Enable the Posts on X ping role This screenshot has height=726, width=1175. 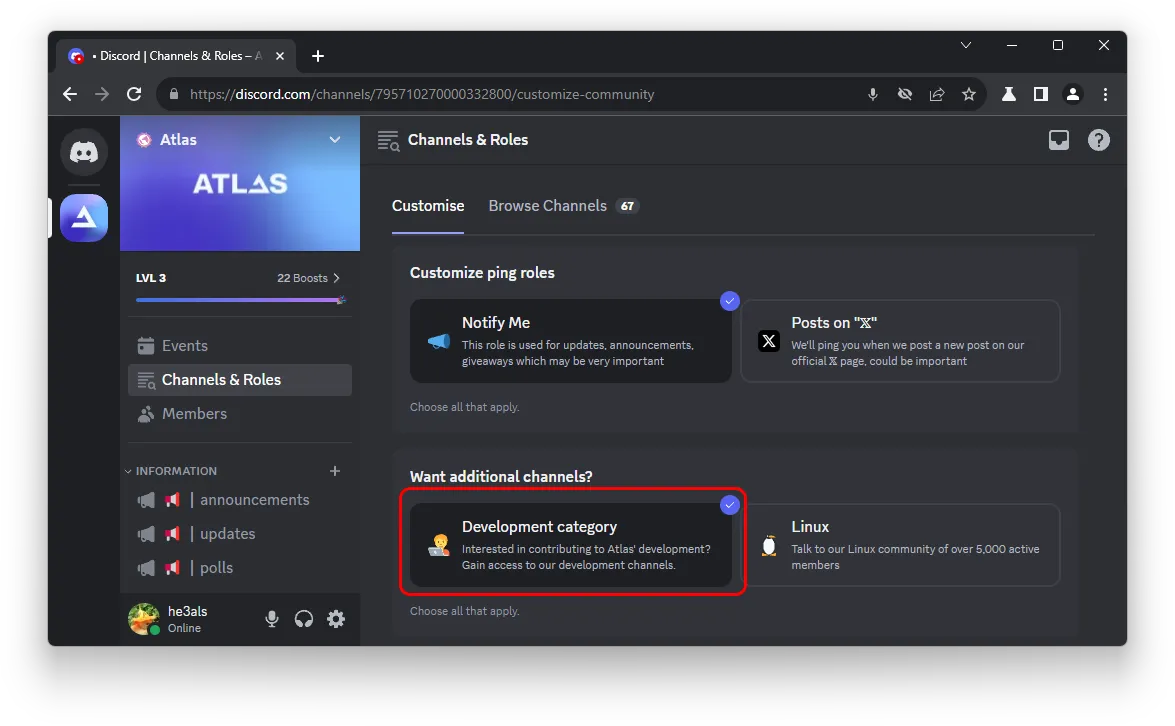point(899,341)
